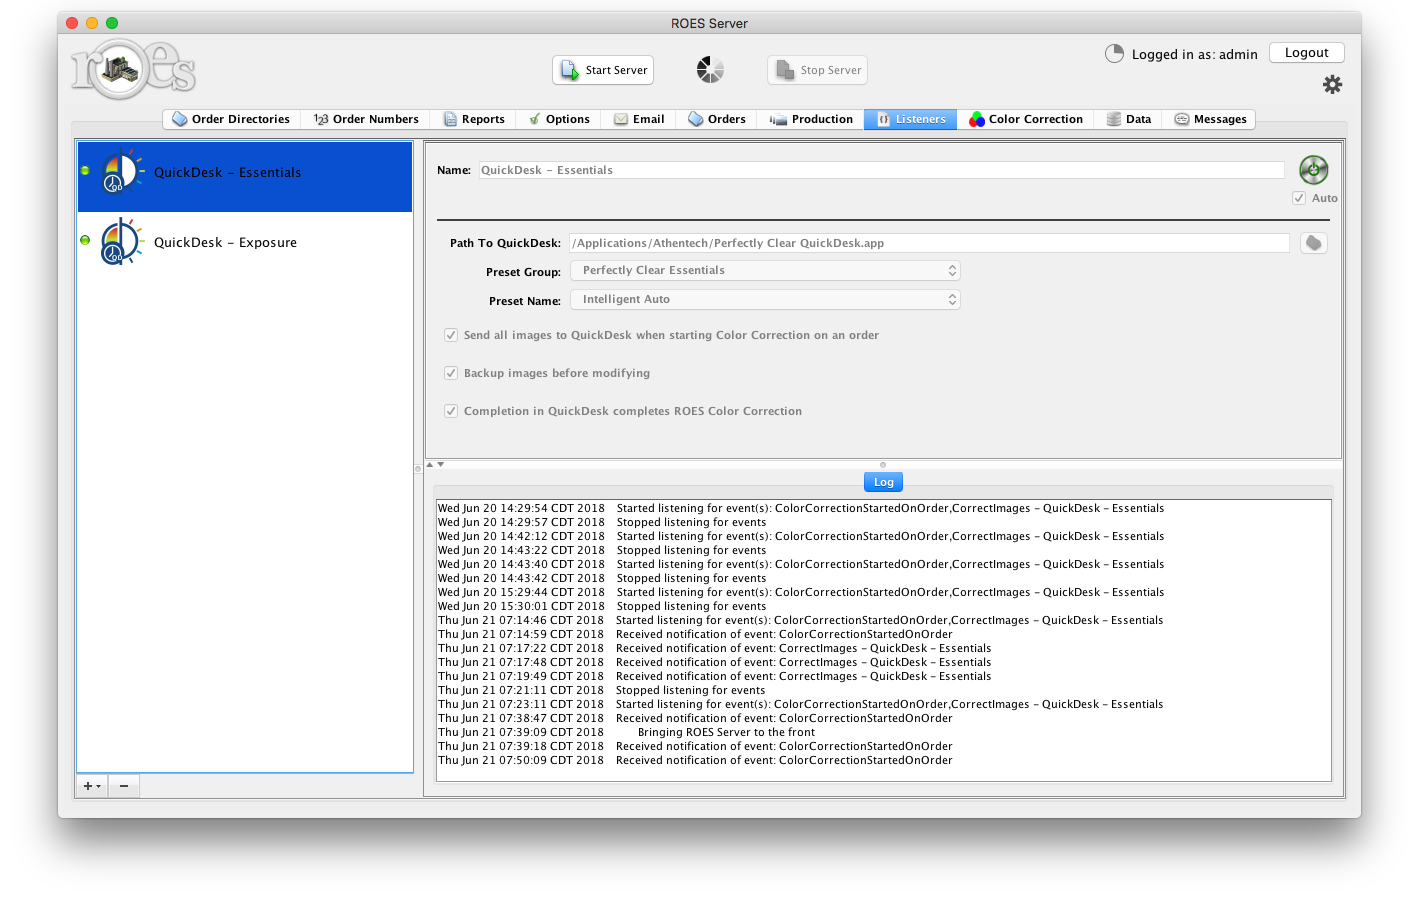Click the ROES Server logo
The height and width of the screenshot is (902, 1412).
133,70
